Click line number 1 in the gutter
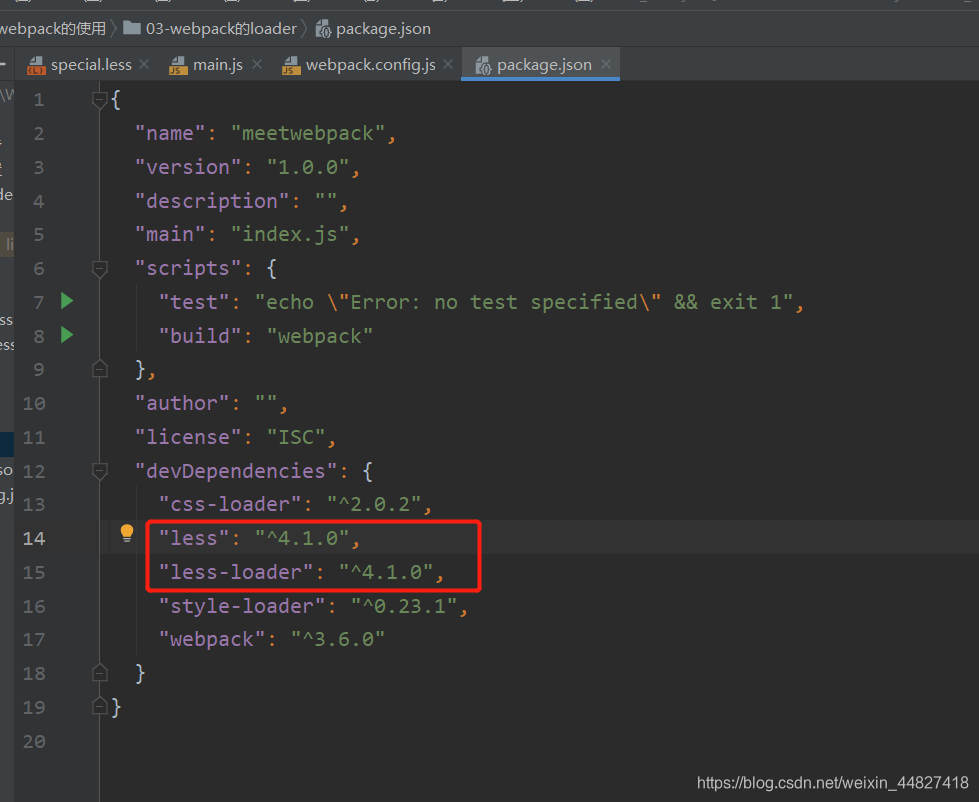 [39, 99]
